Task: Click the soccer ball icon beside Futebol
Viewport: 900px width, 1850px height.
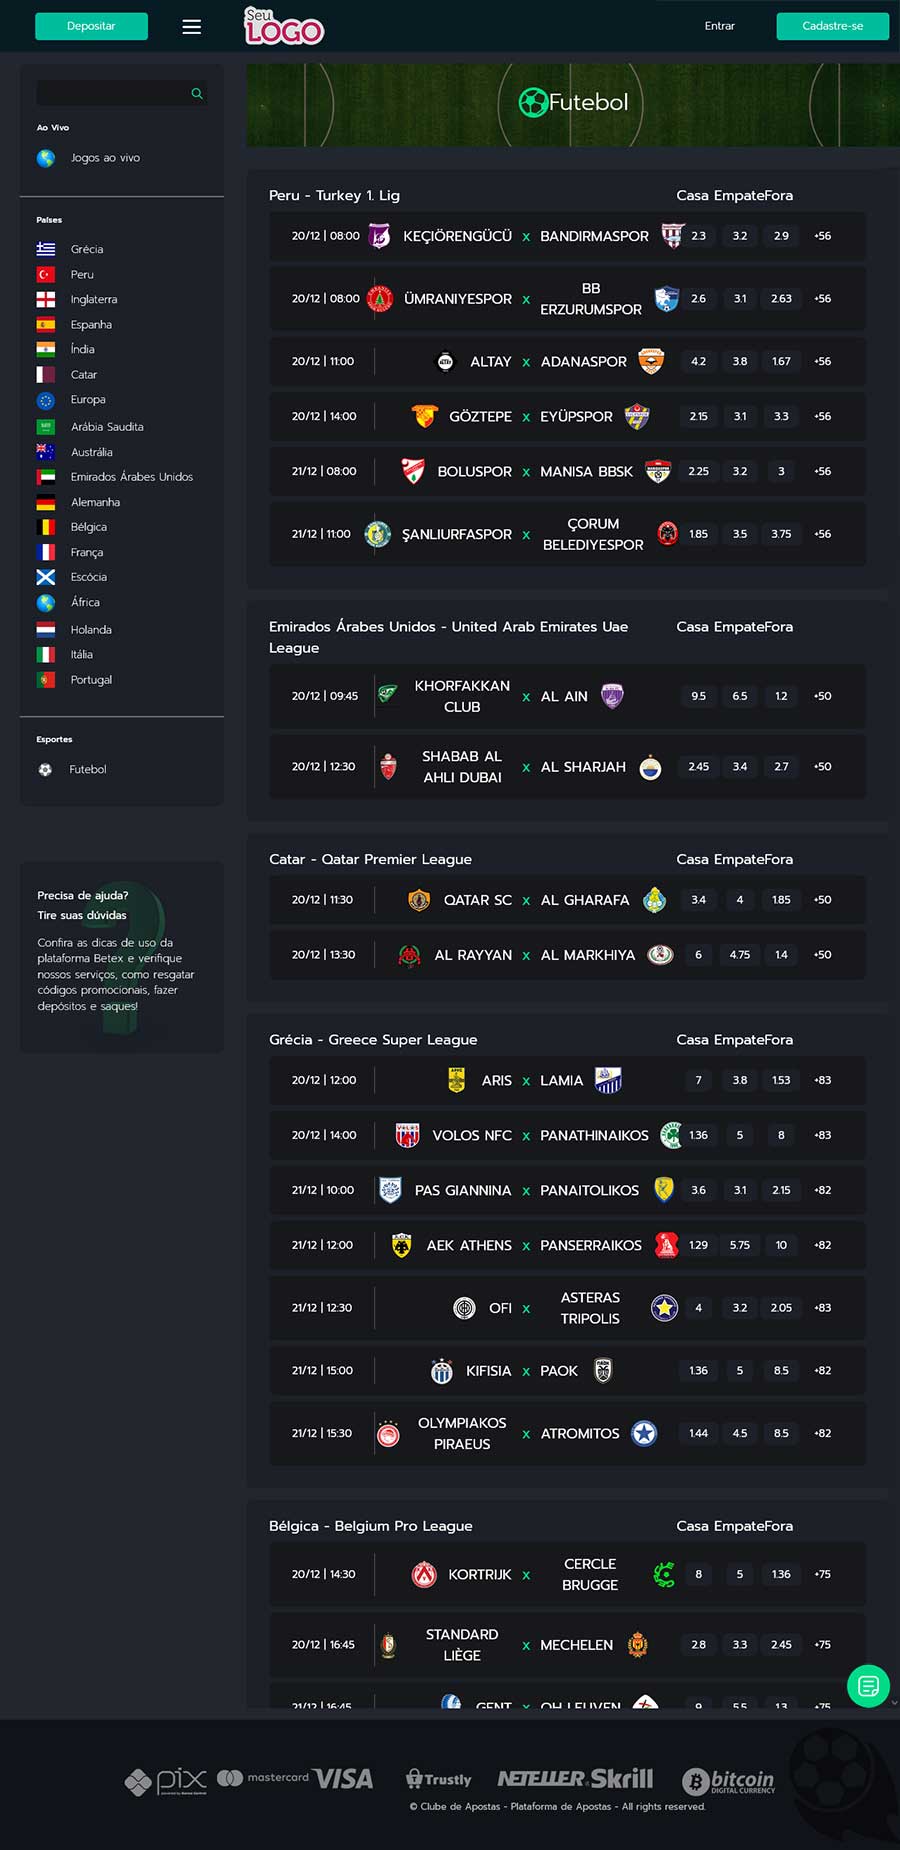Action: pyautogui.click(x=45, y=769)
